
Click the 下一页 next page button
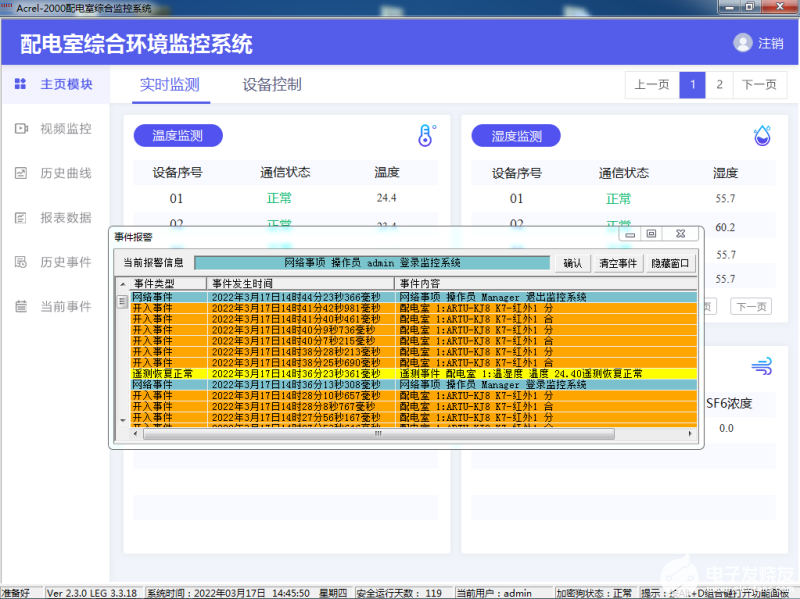(758, 85)
